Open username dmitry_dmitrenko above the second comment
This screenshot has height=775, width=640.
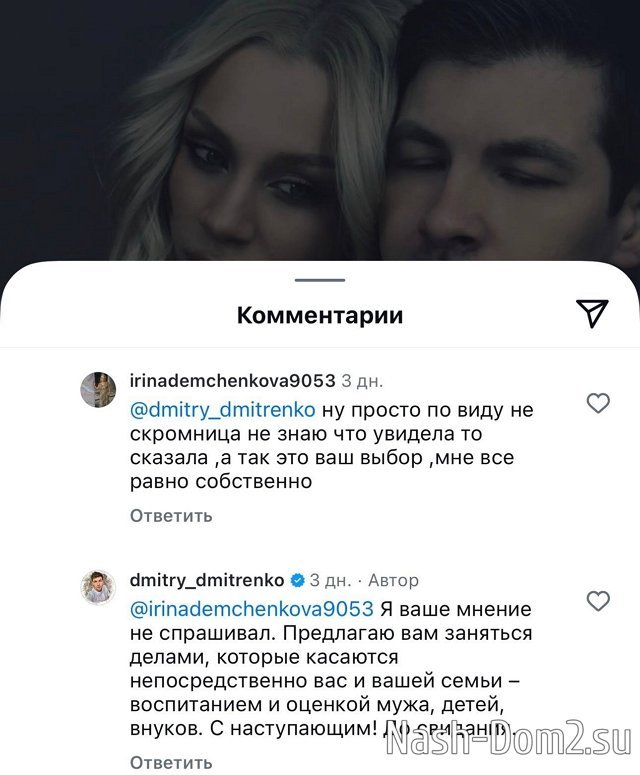pos(207,580)
